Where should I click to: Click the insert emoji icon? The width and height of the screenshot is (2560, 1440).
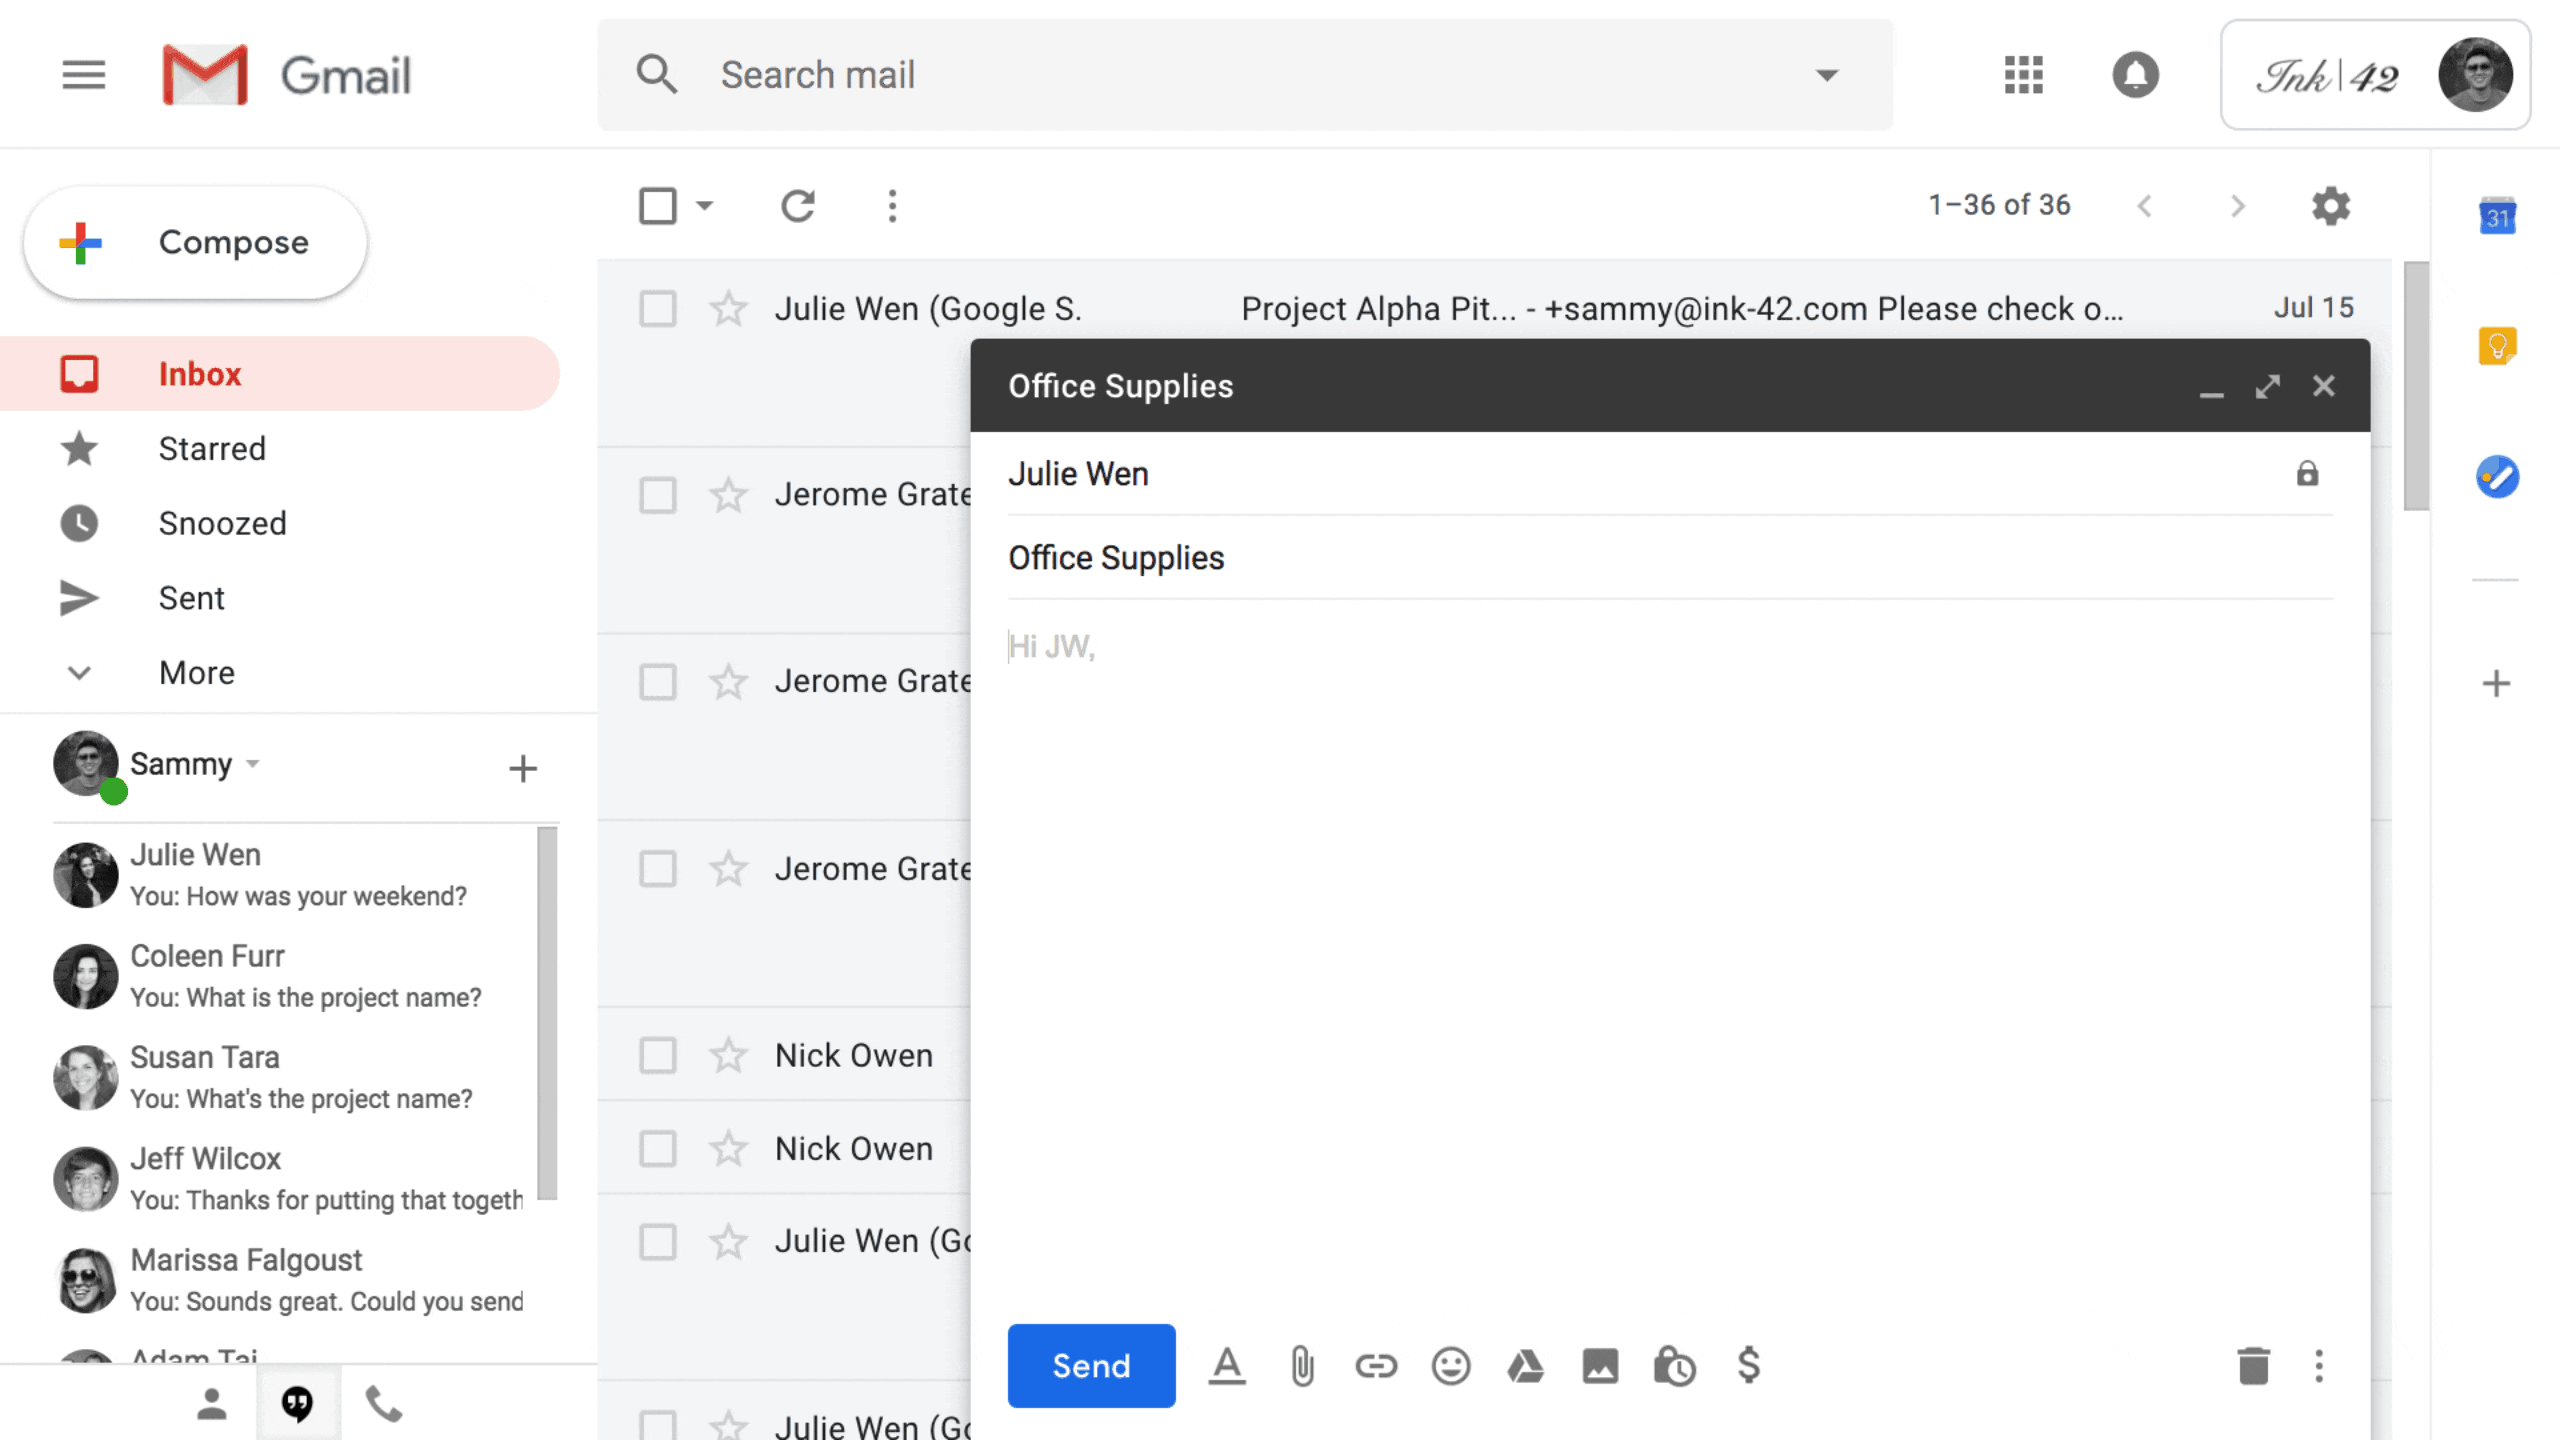click(1449, 1366)
